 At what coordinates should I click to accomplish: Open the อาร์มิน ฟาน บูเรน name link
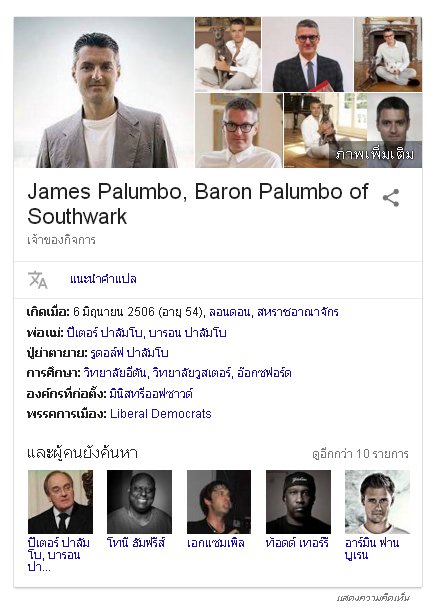pos(372,548)
